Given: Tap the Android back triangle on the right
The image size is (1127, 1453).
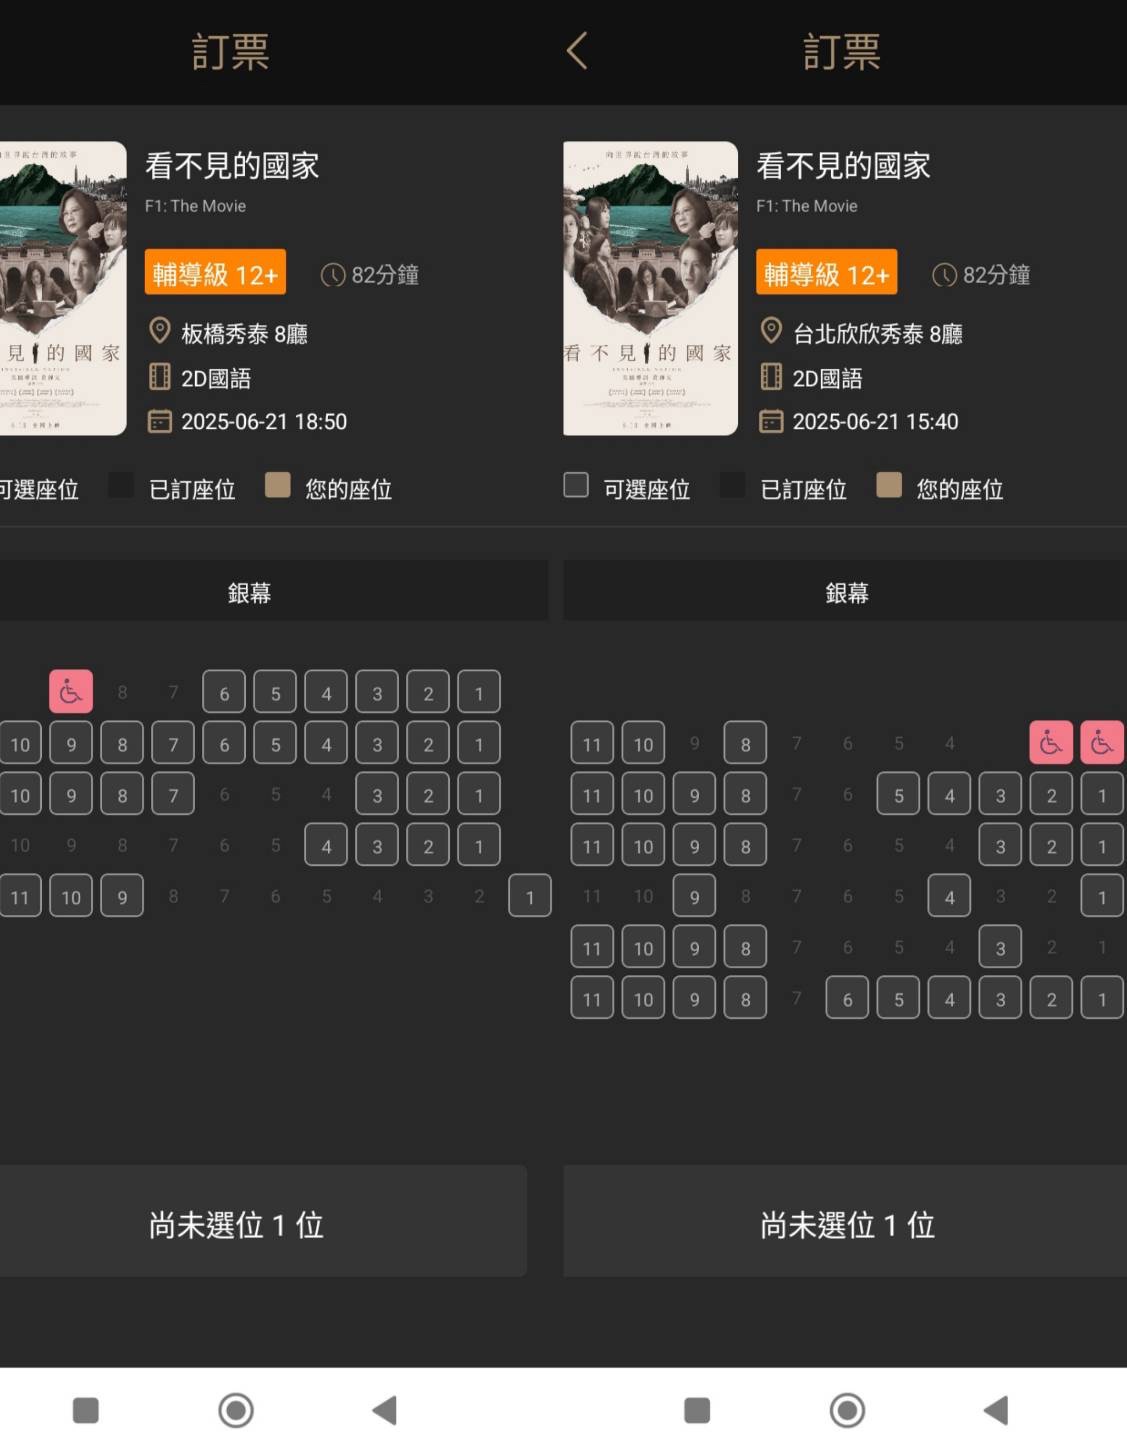Looking at the screenshot, I should [996, 1410].
